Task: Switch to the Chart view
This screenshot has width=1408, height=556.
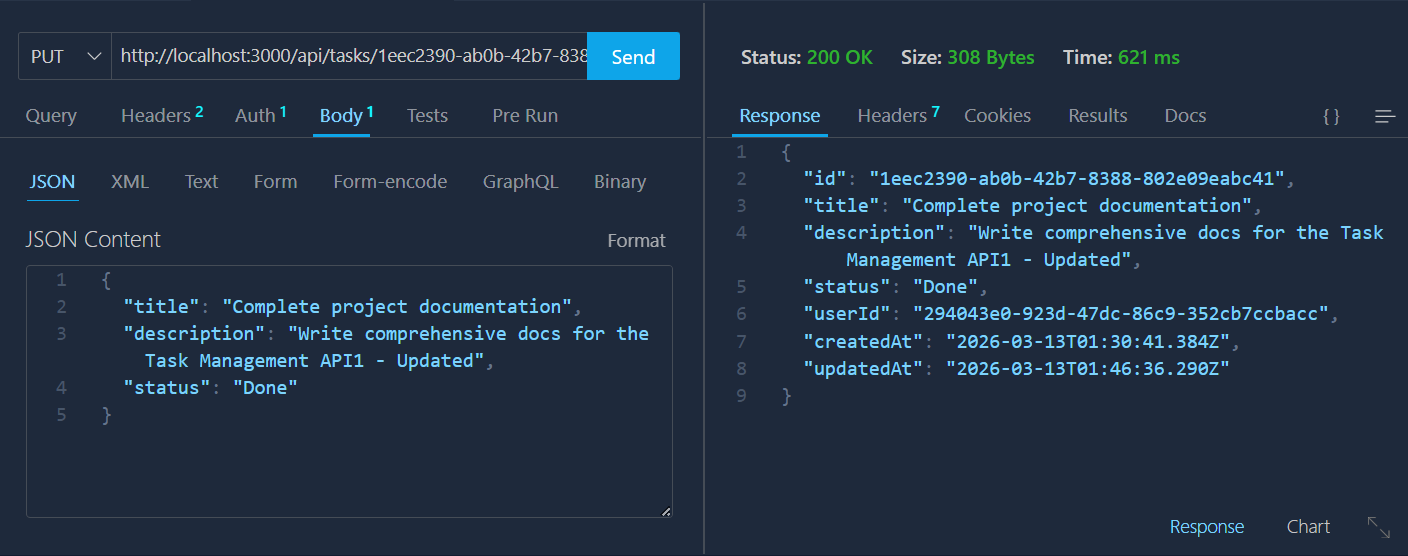Action: [x=1308, y=527]
